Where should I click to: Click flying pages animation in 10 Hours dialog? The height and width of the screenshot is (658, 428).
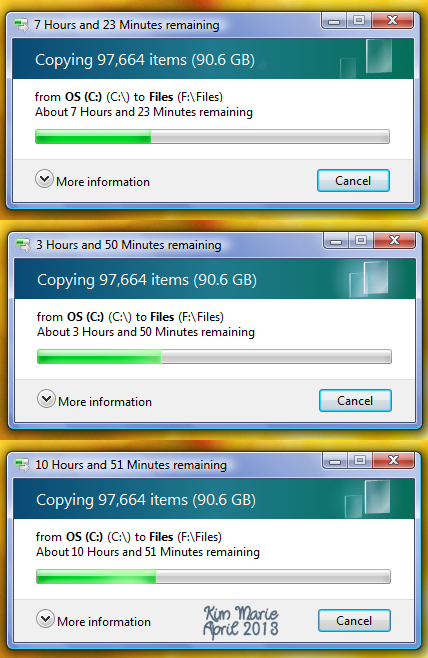(x=367, y=499)
